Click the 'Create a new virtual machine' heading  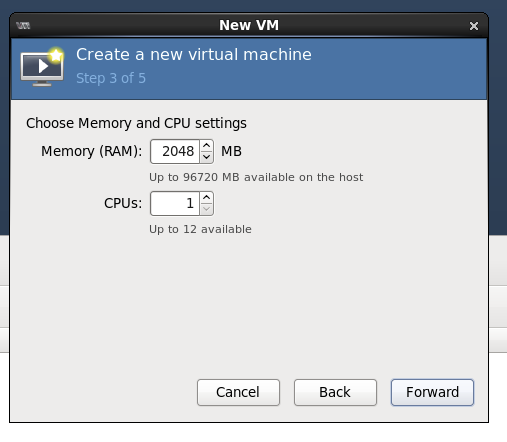[x=194, y=54]
